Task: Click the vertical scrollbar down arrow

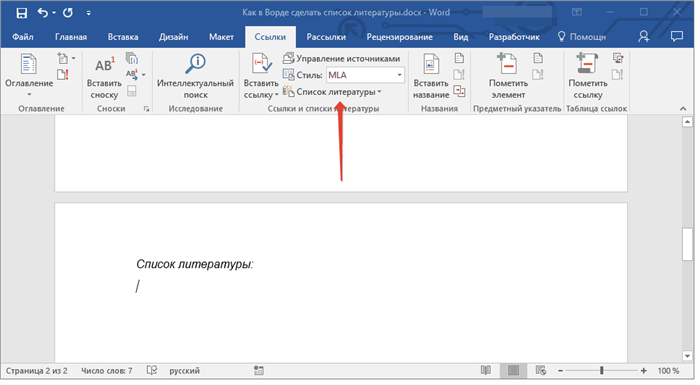Action: pyautogui.click(x=688, y=356)
